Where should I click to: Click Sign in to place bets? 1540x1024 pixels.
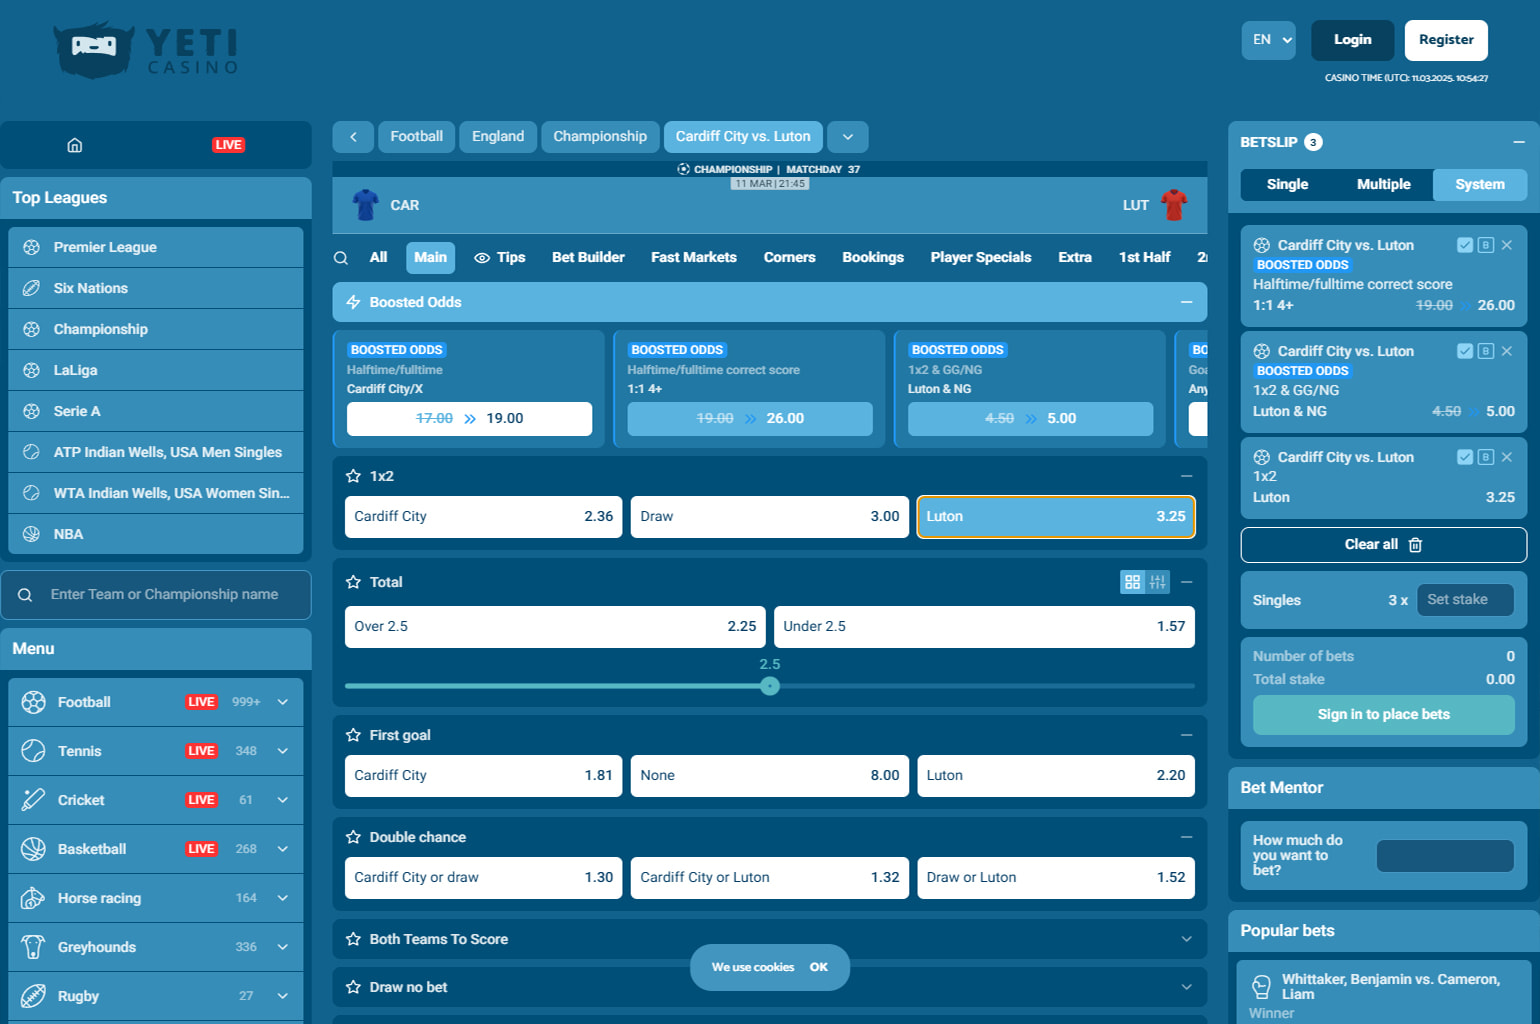tap(1384, 715)
